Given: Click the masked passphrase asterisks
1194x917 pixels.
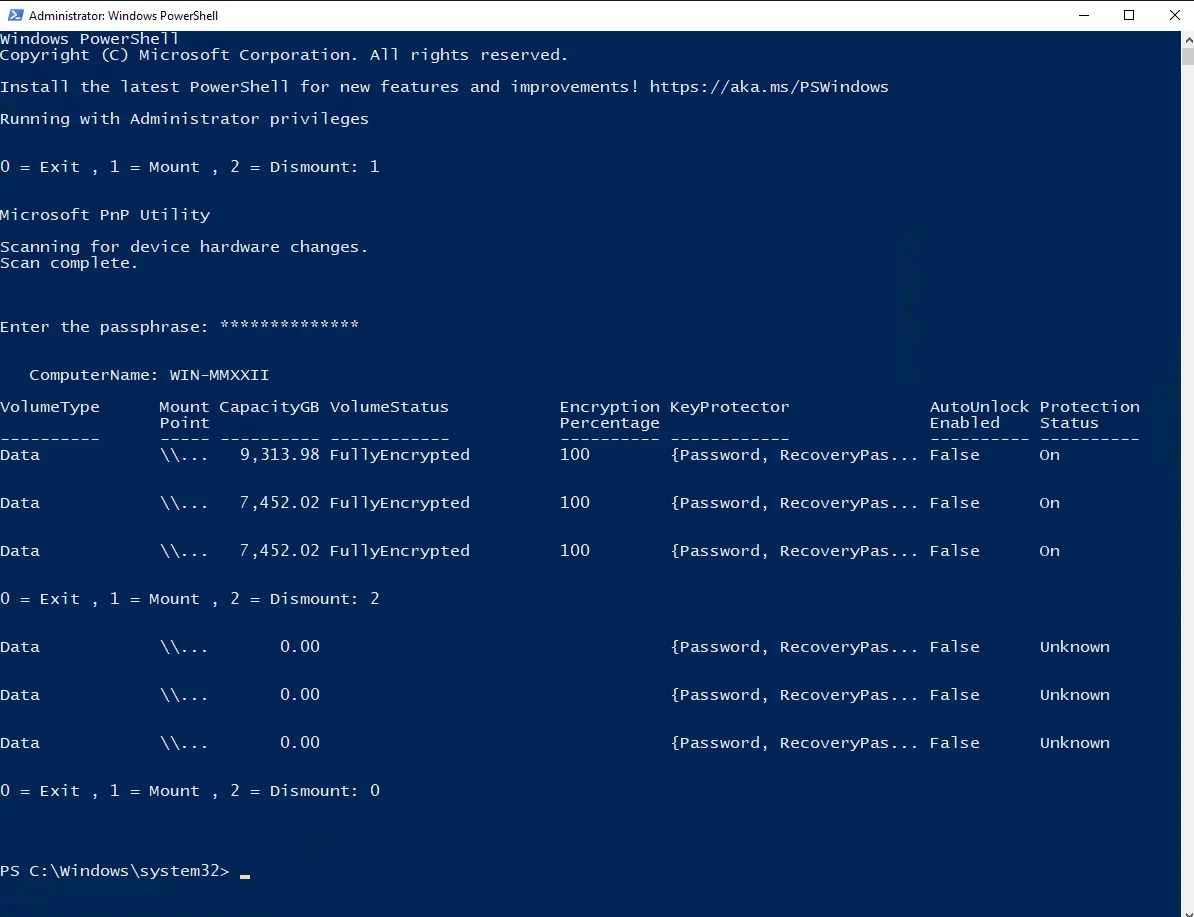Looking at the screenshot, I should pyautogui.click(x=289, y=327).
